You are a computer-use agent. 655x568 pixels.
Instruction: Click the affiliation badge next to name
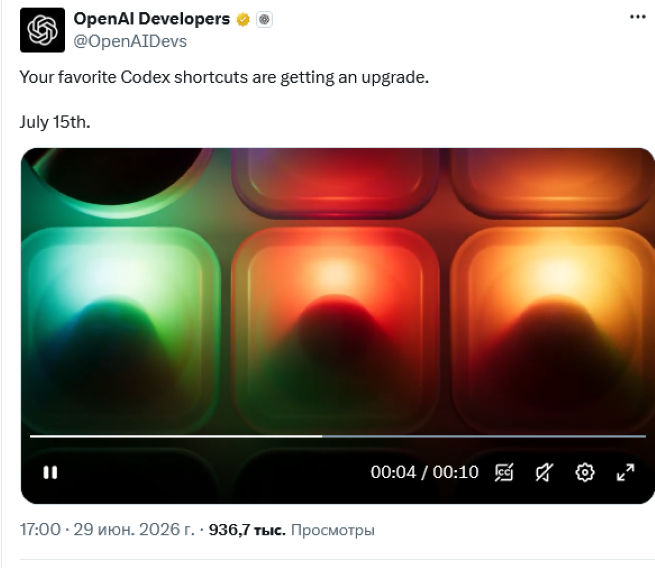(264, 19)
